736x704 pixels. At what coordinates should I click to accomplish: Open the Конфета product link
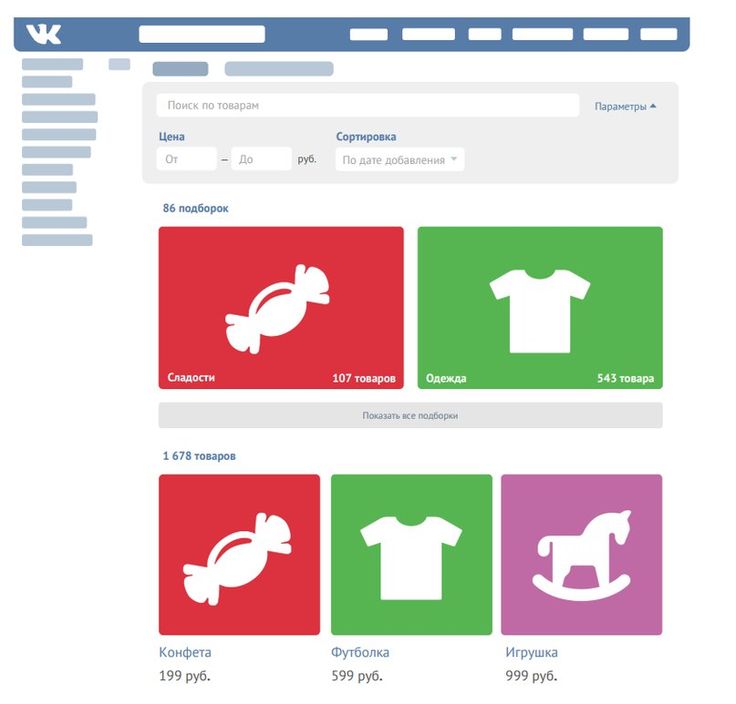tap(185, 652)
